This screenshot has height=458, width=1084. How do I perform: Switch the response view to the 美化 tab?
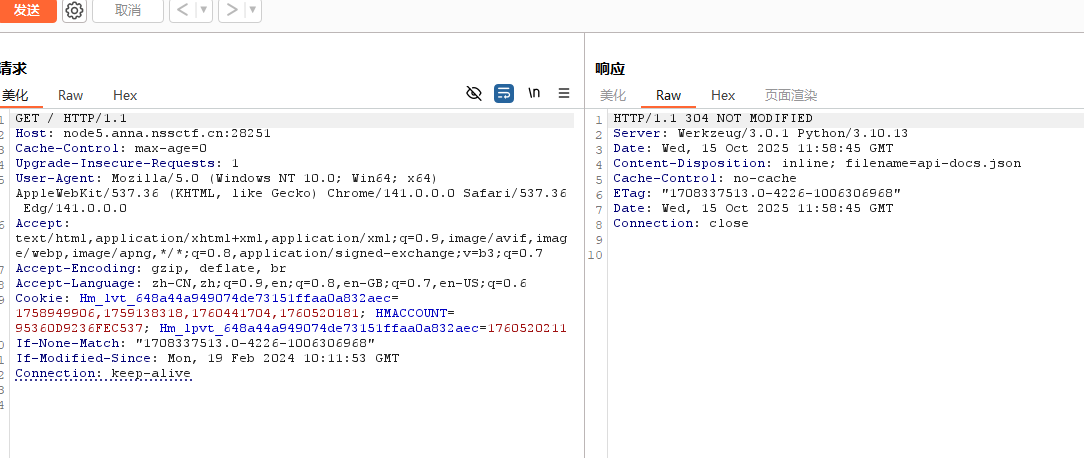tap(613, 95)
